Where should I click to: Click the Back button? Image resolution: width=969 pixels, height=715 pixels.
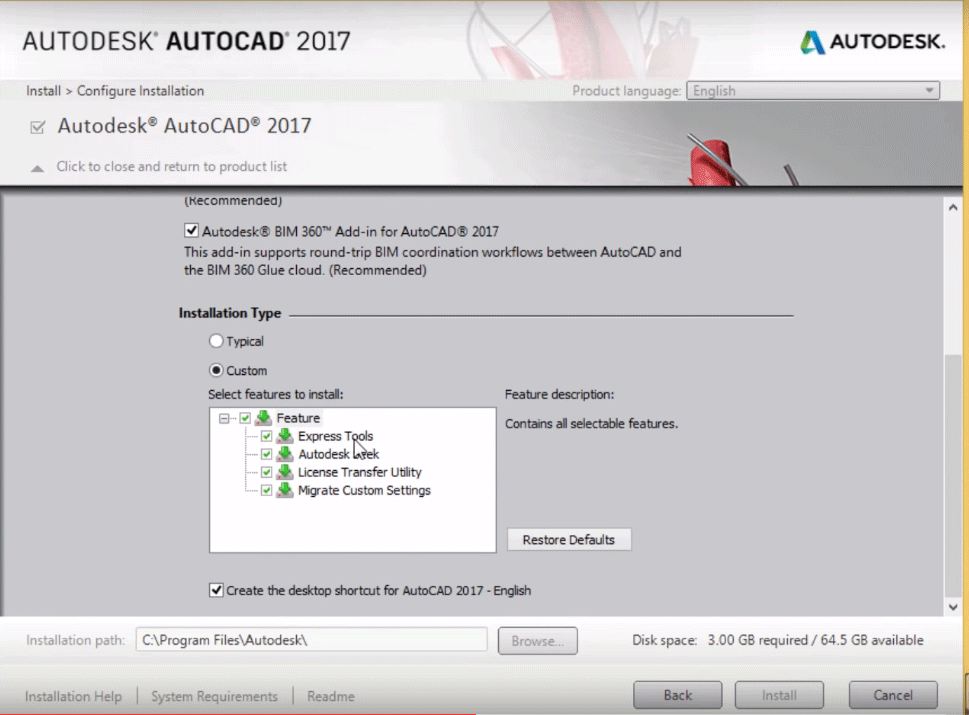click(678, 695)
